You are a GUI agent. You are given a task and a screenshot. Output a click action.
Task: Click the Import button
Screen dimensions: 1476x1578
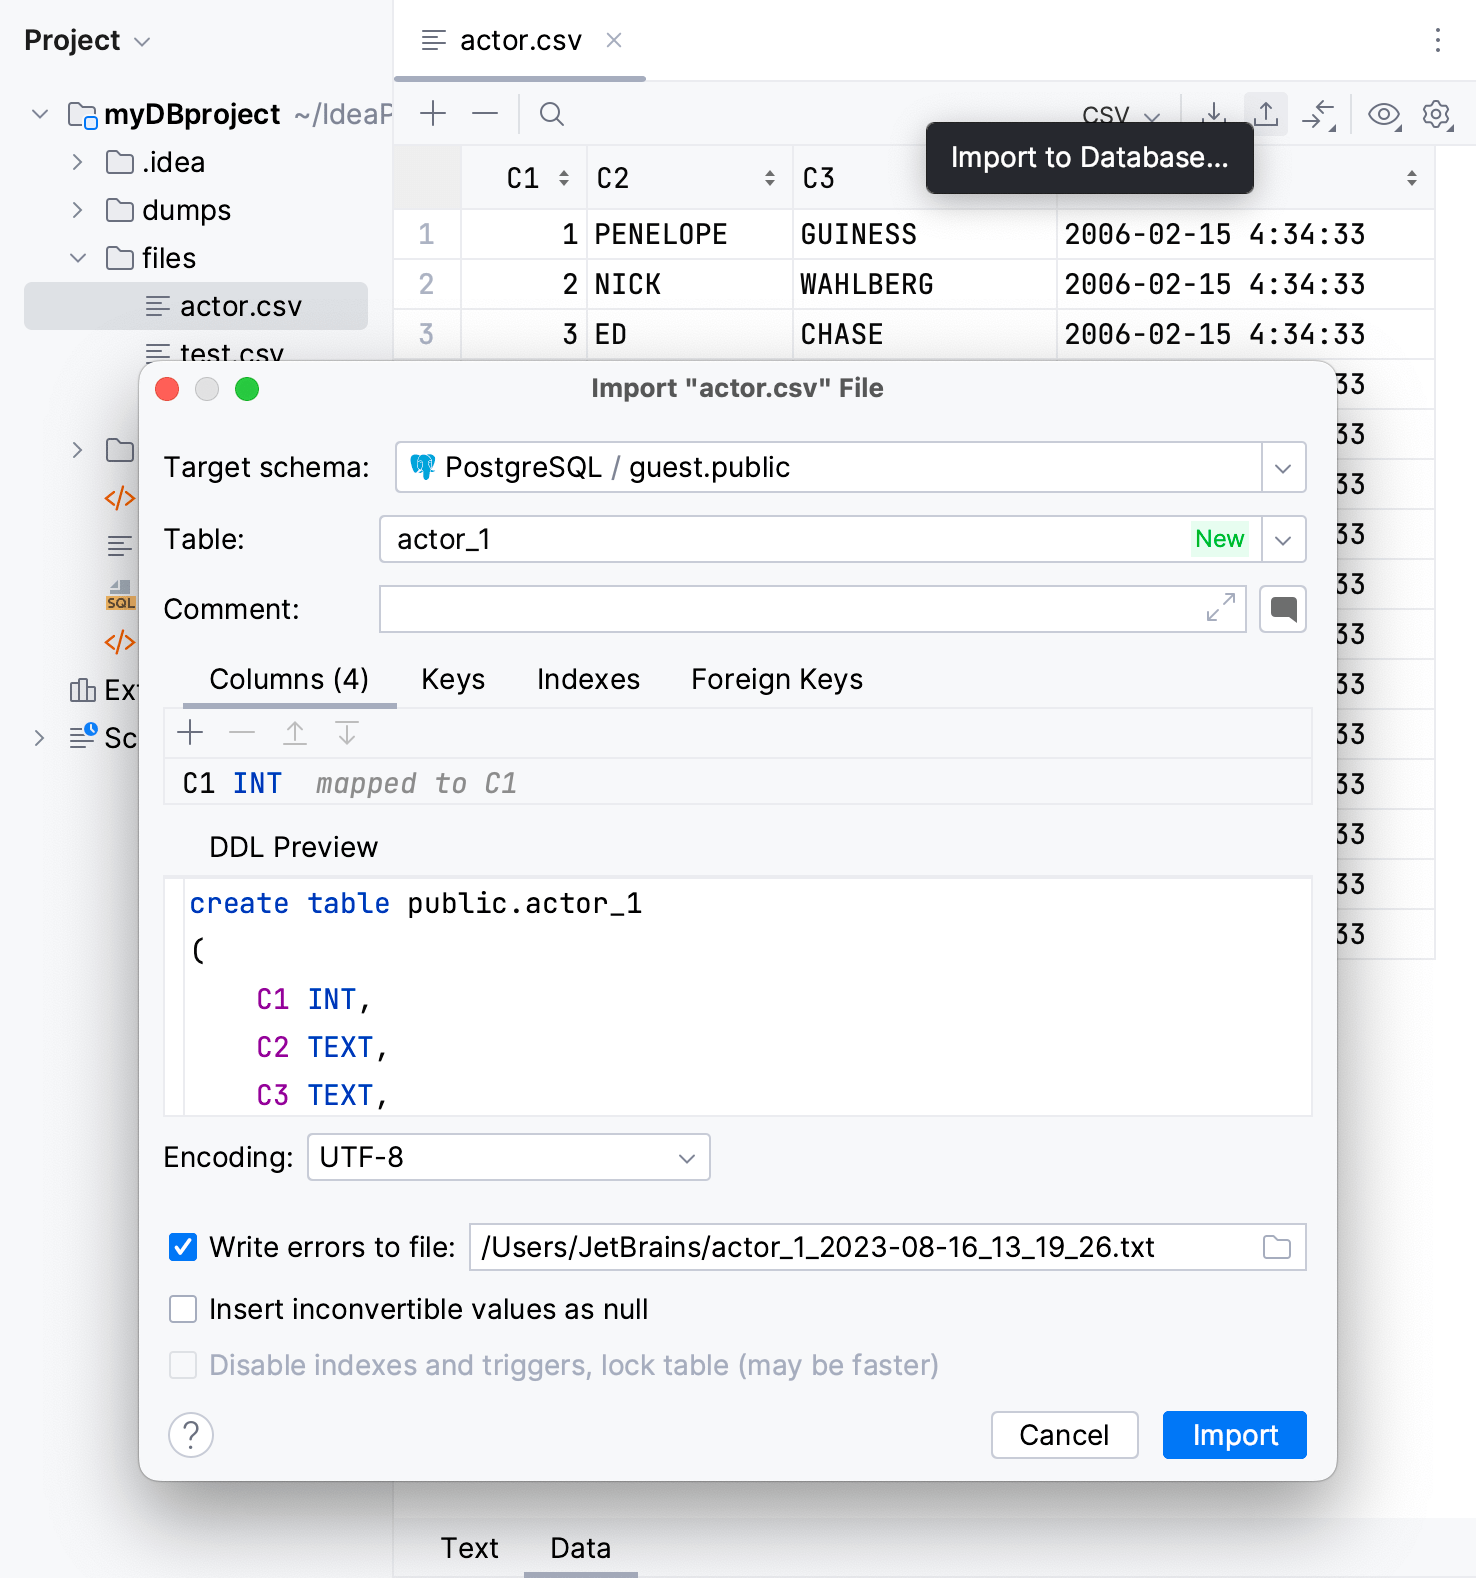click(1234, 1435)
